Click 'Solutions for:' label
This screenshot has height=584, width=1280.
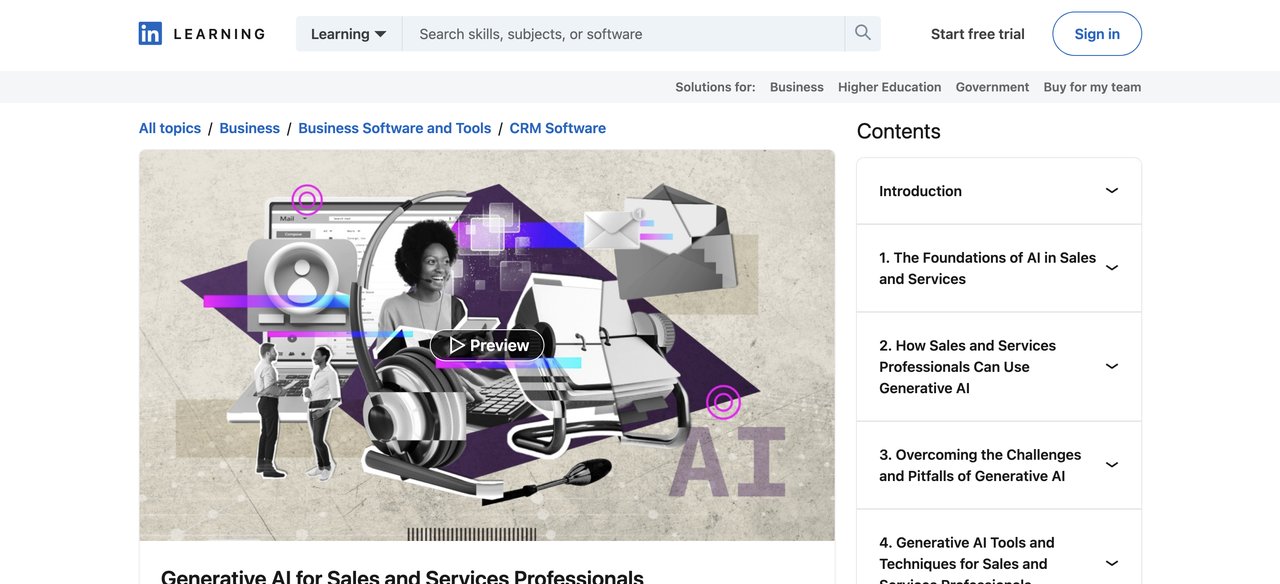click(715, 87)
